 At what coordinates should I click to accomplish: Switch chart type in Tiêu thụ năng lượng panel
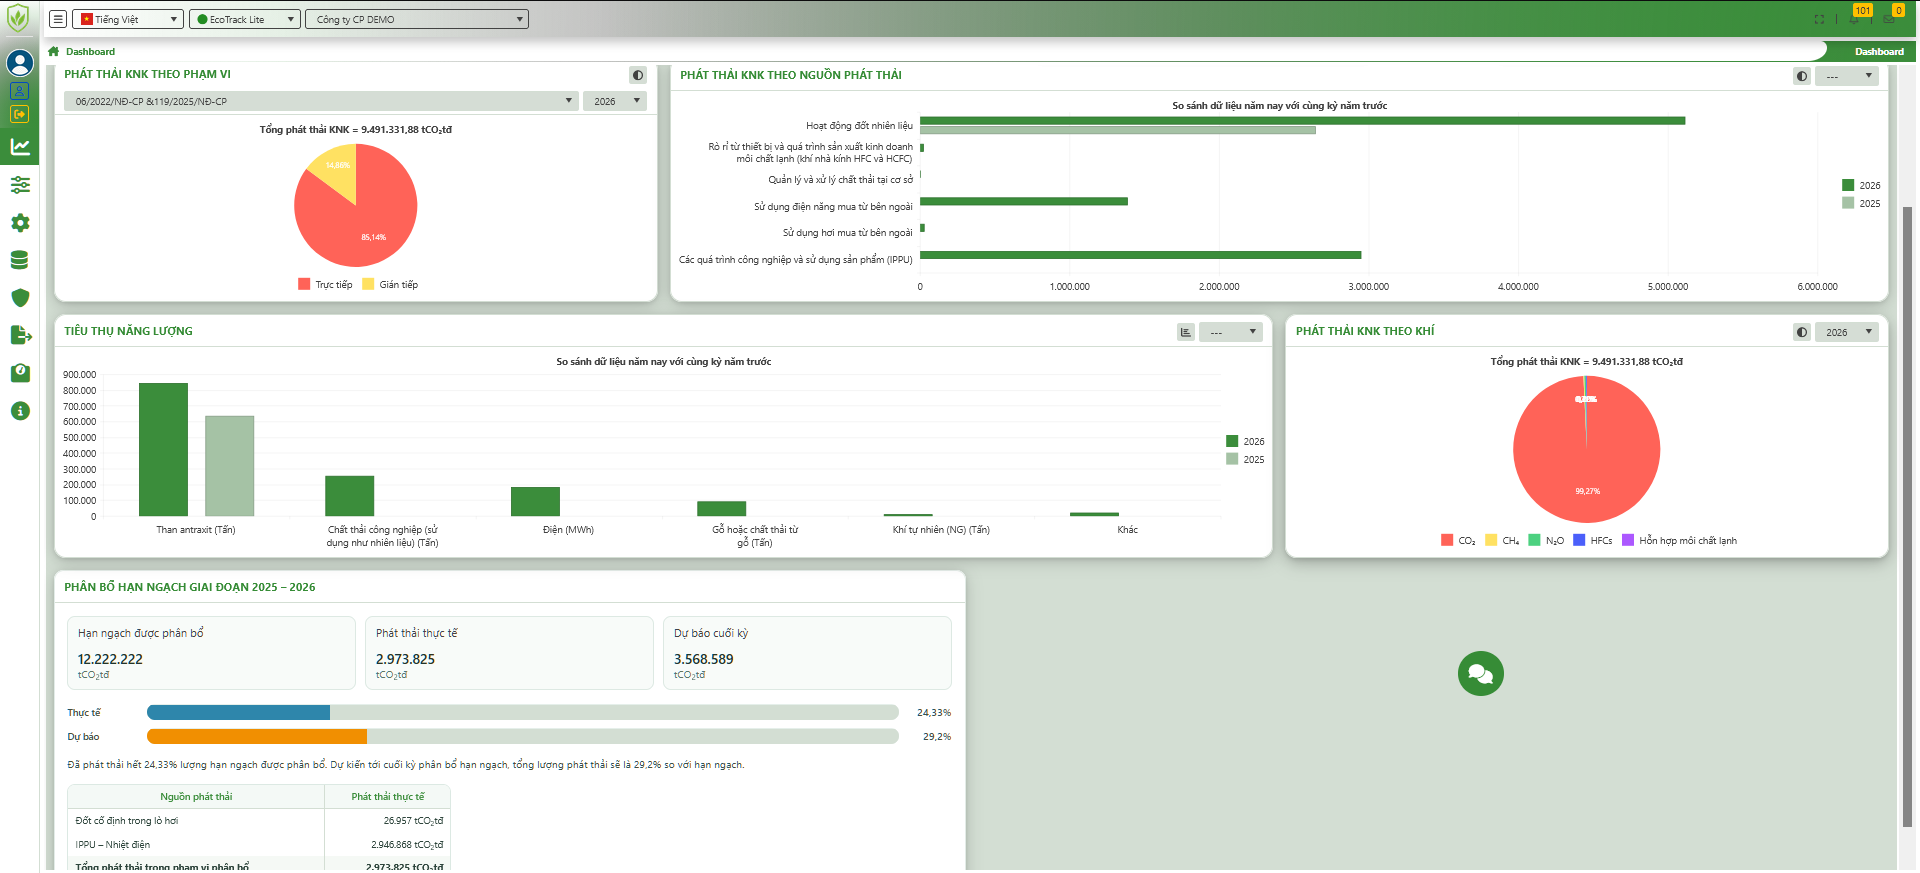tap(1185, 332)
